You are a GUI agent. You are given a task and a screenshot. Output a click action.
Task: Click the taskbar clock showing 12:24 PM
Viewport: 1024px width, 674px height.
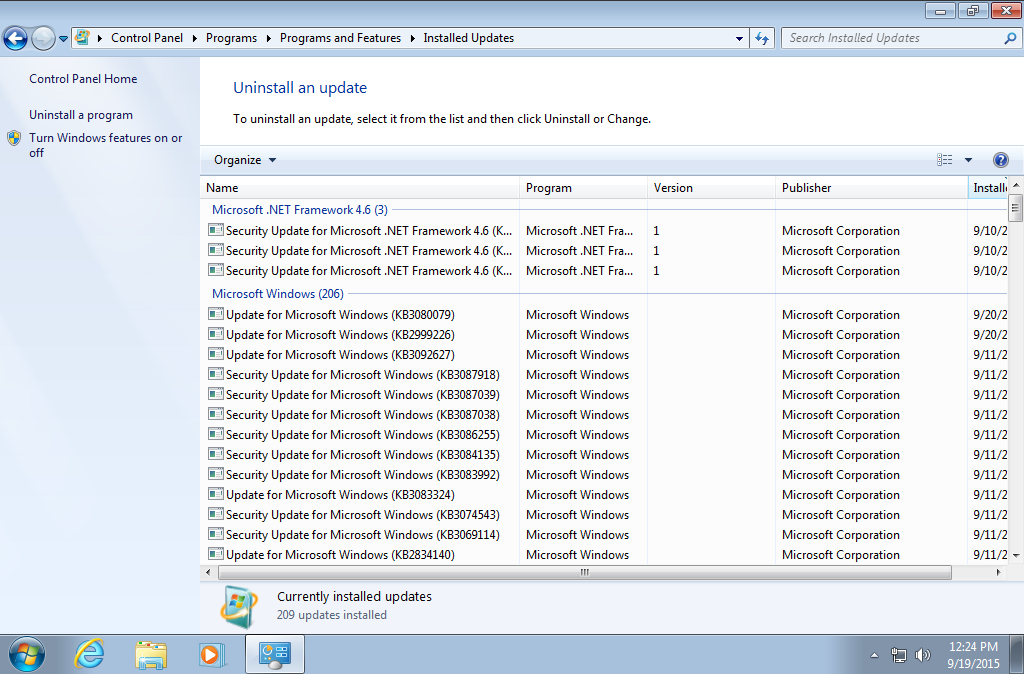(x=973, y=655)
